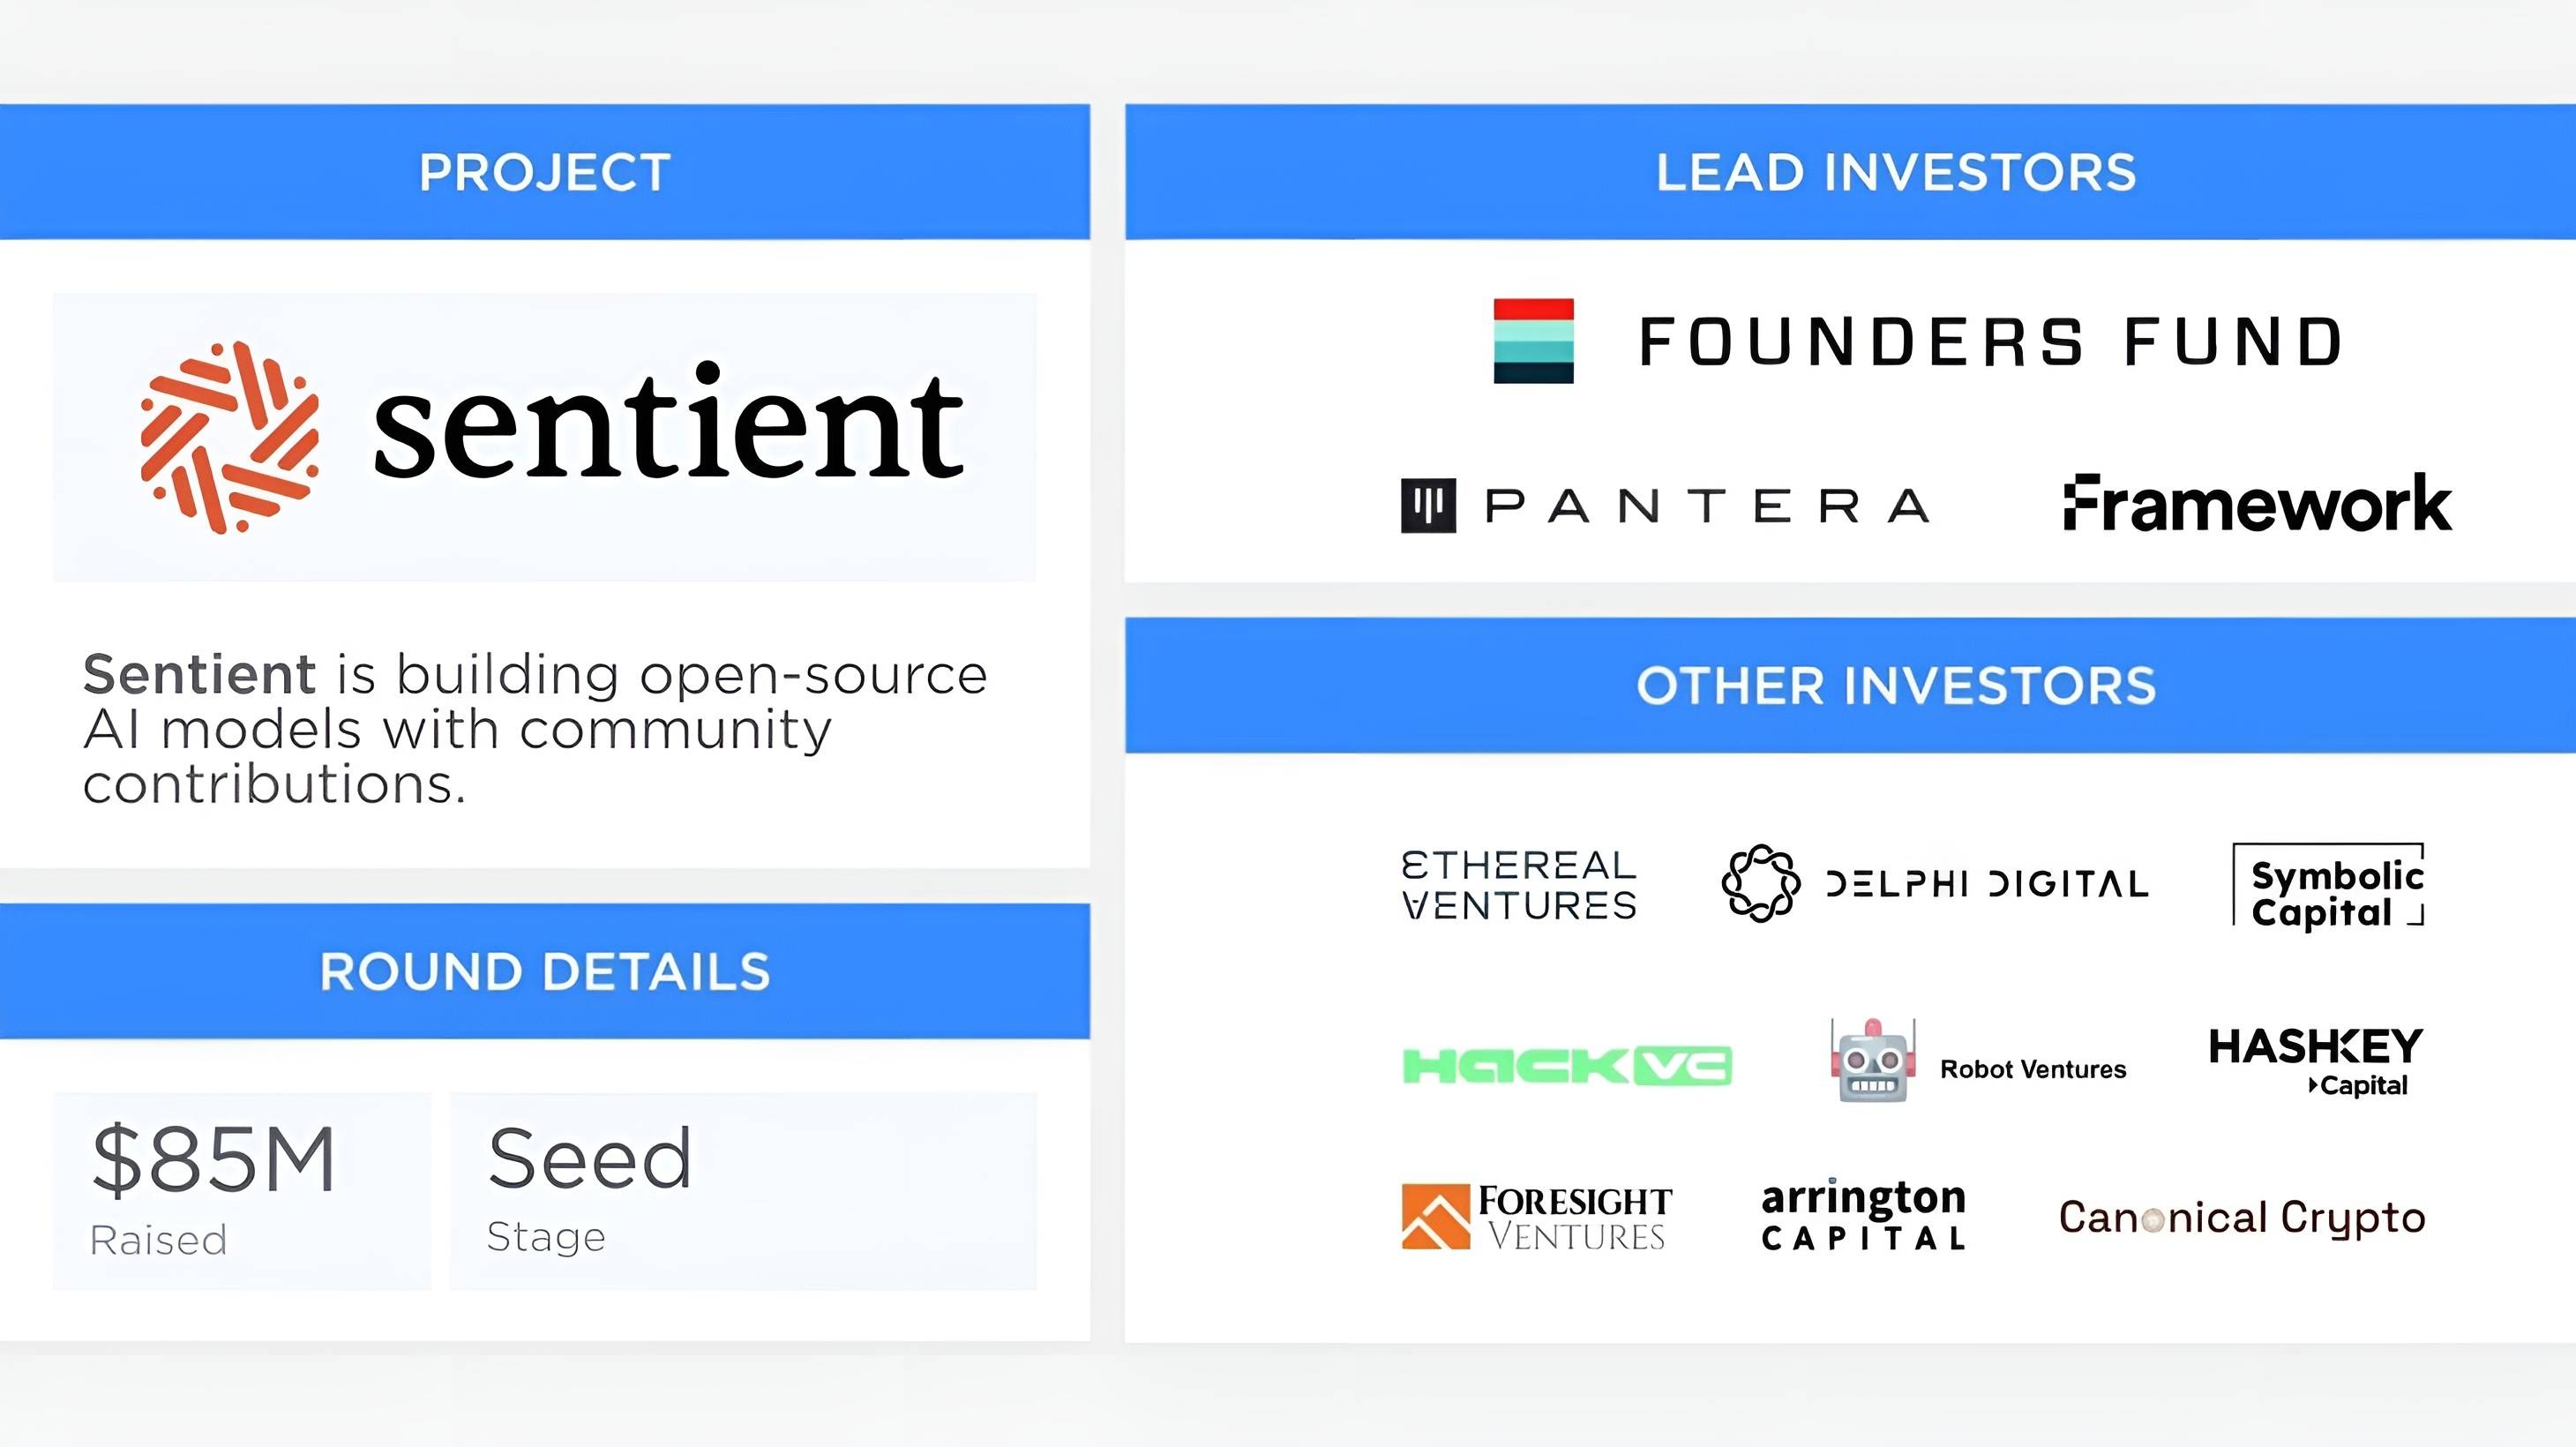Image resolution: width=2576 pixels, height=1447 pixels.
Task: Click the Foresight Ventures orange icon
Action: [x=1435, y=1217]
